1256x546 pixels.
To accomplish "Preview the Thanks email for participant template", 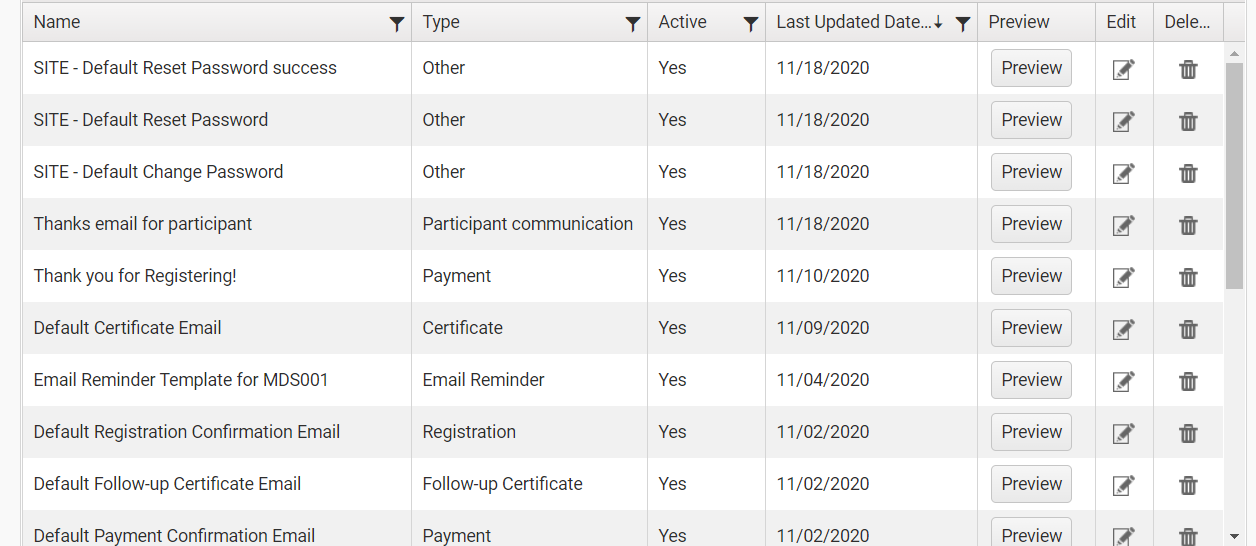I will click(x=1031, y=224).
